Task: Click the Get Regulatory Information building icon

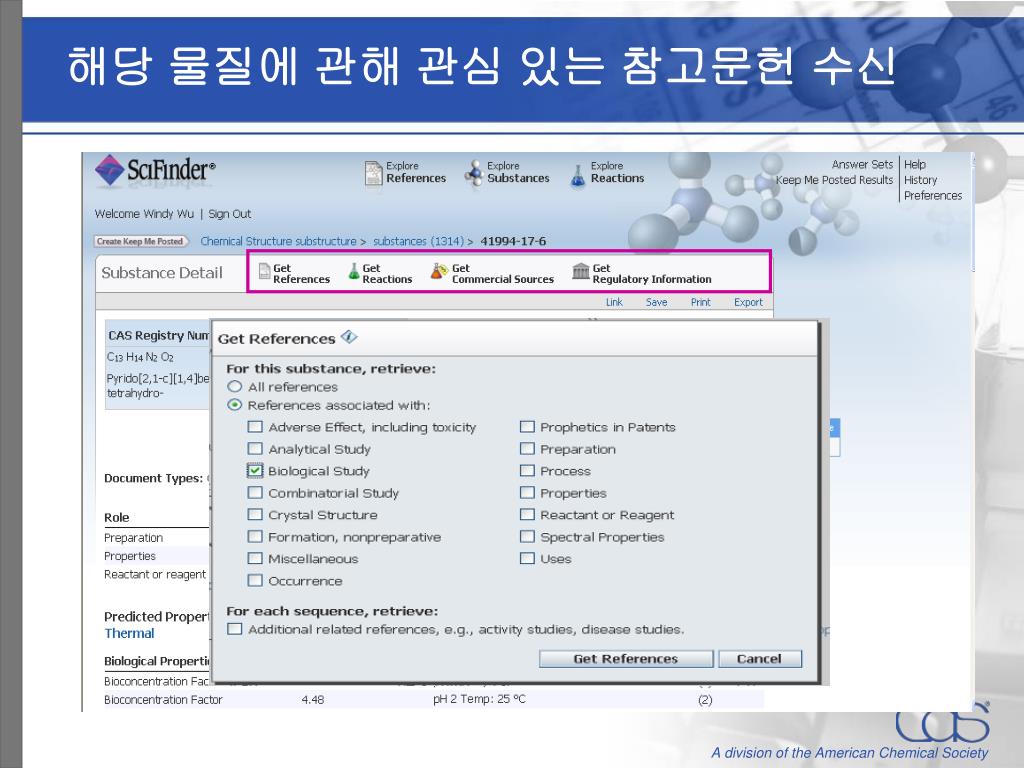Action: point(581,270)
